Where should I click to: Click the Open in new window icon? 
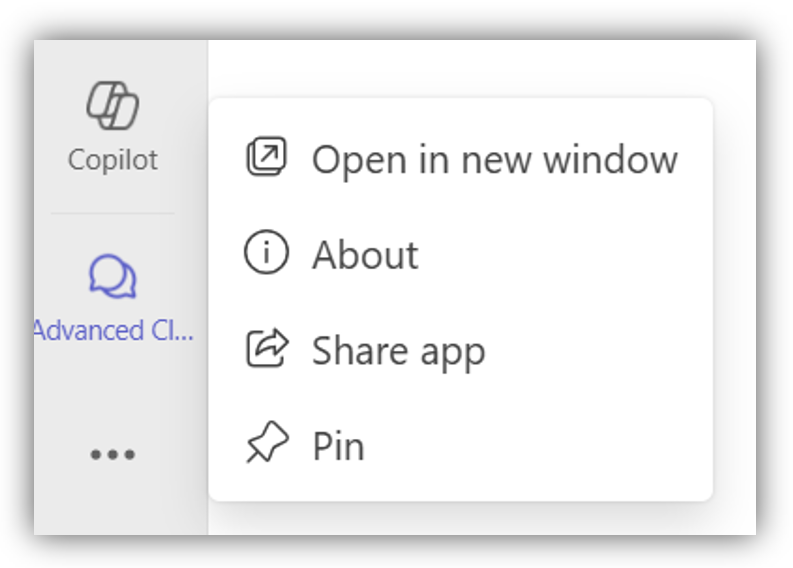pos(266,158)
